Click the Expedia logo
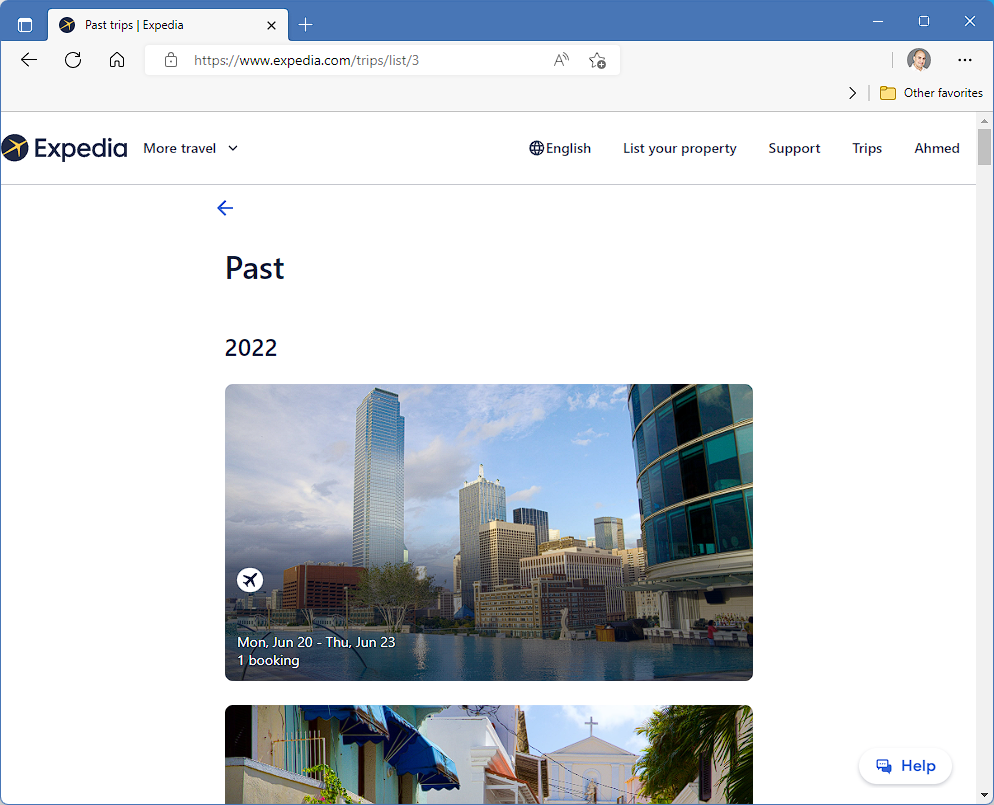 (65, 148)
